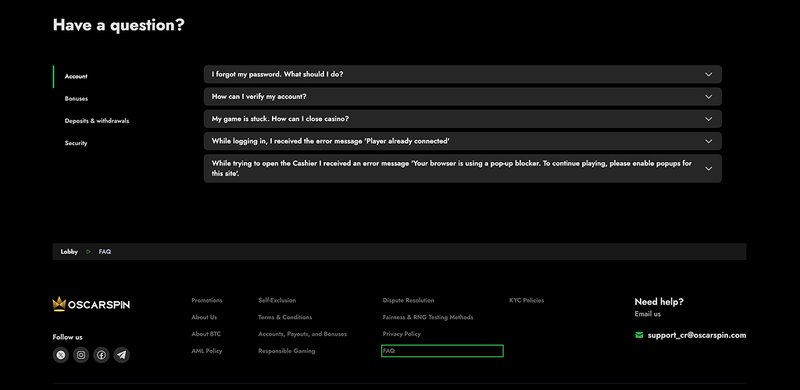
Task: Click the 'Email us' label
Action: [647, 314]
